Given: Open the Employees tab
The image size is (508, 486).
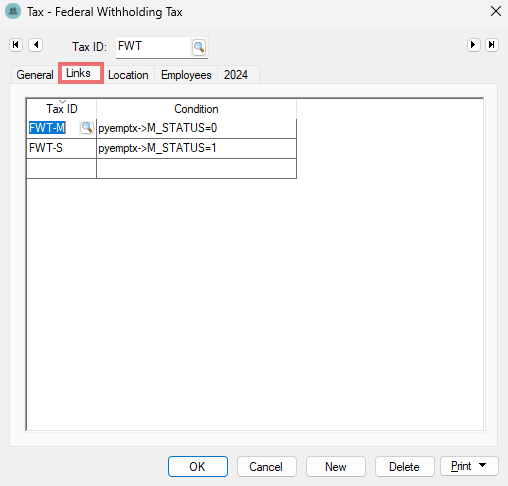Looking at the screenshot, I should (186, 75).
